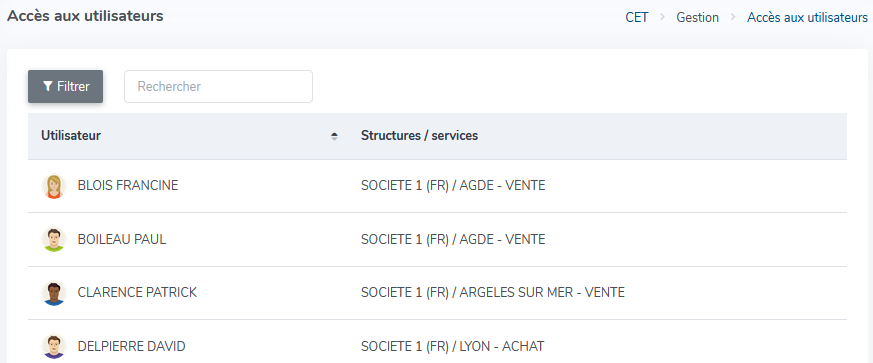Click the Structures / services column header
The width and height of the screenshot is (873, 363).
click(419, 135)
